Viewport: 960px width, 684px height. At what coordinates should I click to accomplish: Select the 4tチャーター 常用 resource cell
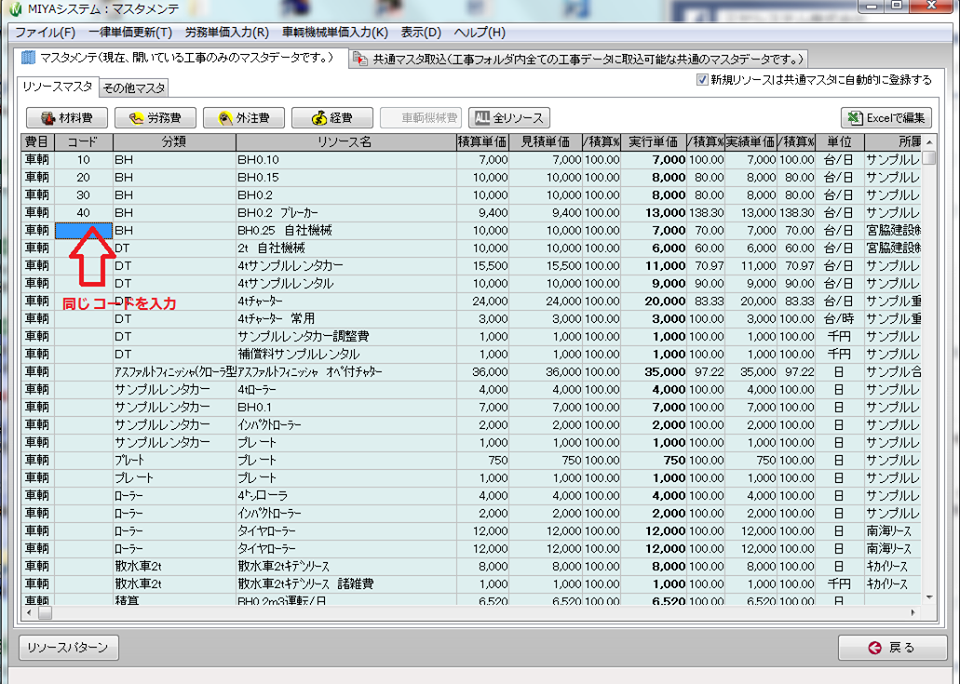[346, 319]
